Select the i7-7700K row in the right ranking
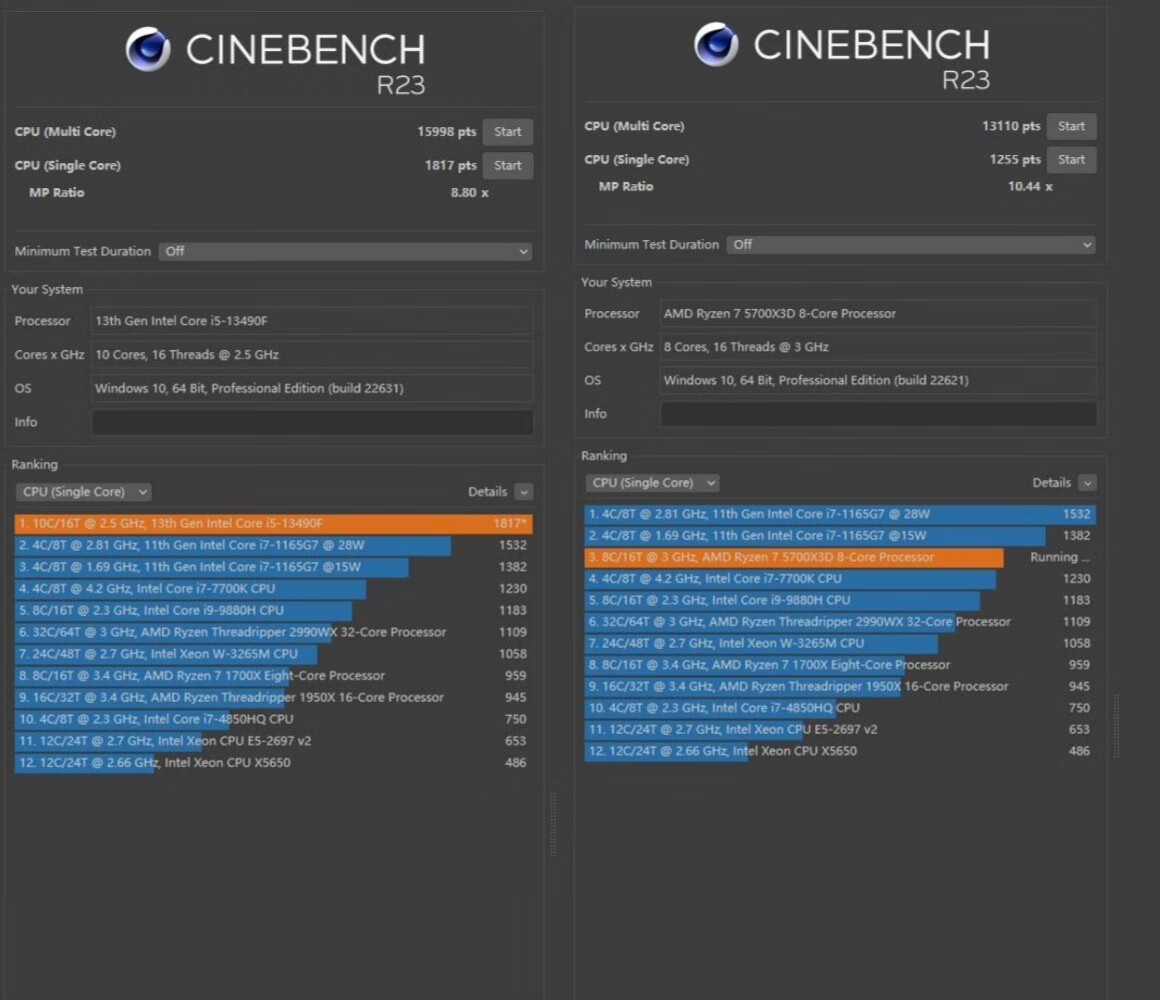This screenshot has width=1160, height=1000. (x=840, y=579)
